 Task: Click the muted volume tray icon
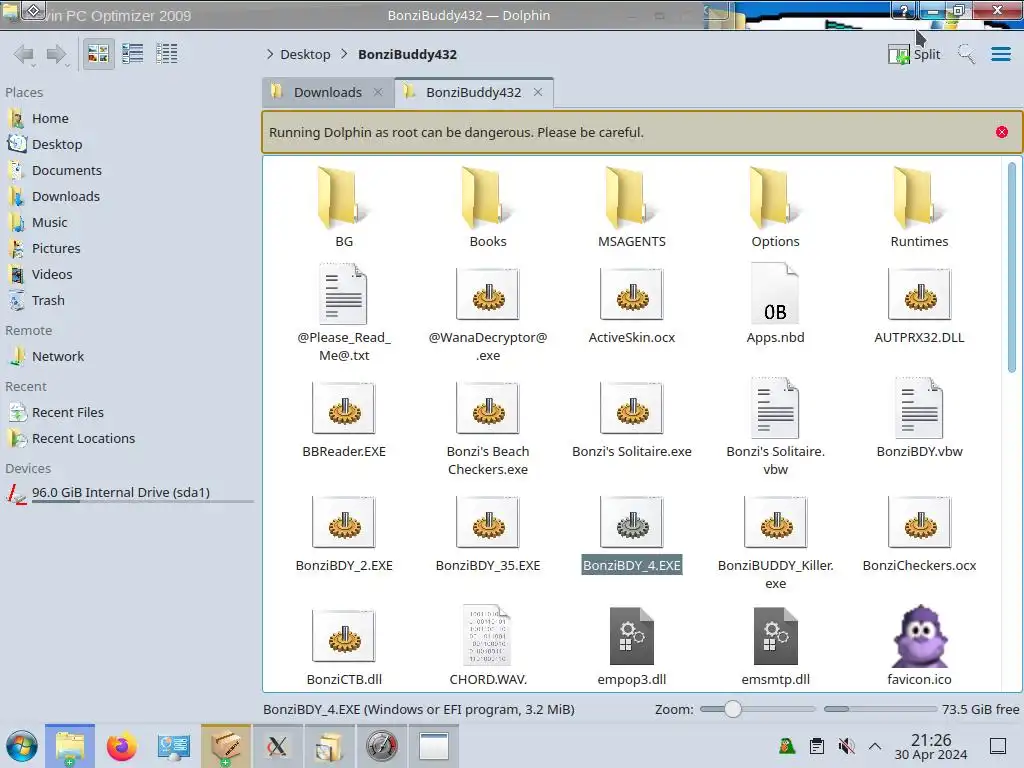pyautogui.click(x=846, y=746)
